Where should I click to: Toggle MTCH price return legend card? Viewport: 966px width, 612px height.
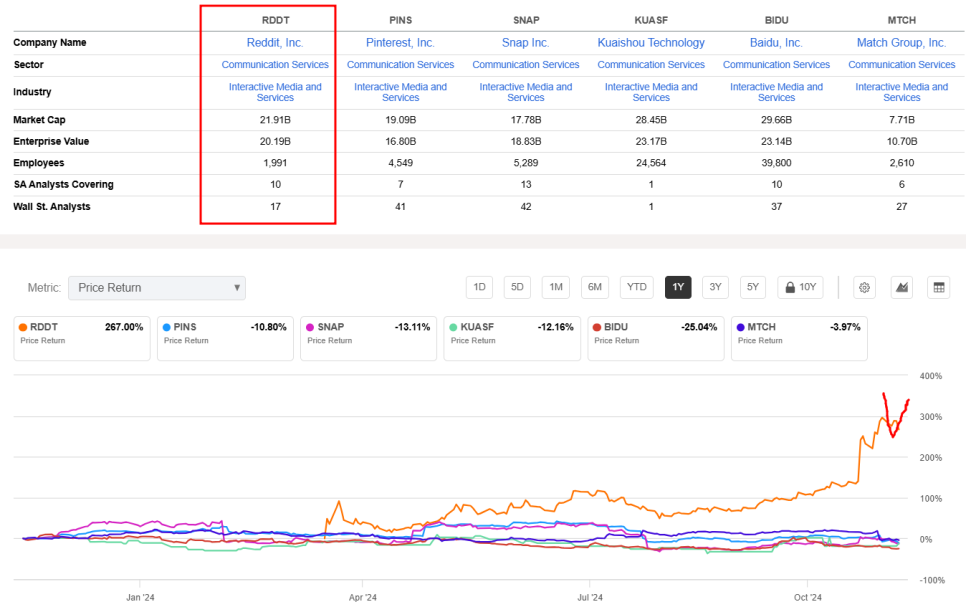click(800, 338)
